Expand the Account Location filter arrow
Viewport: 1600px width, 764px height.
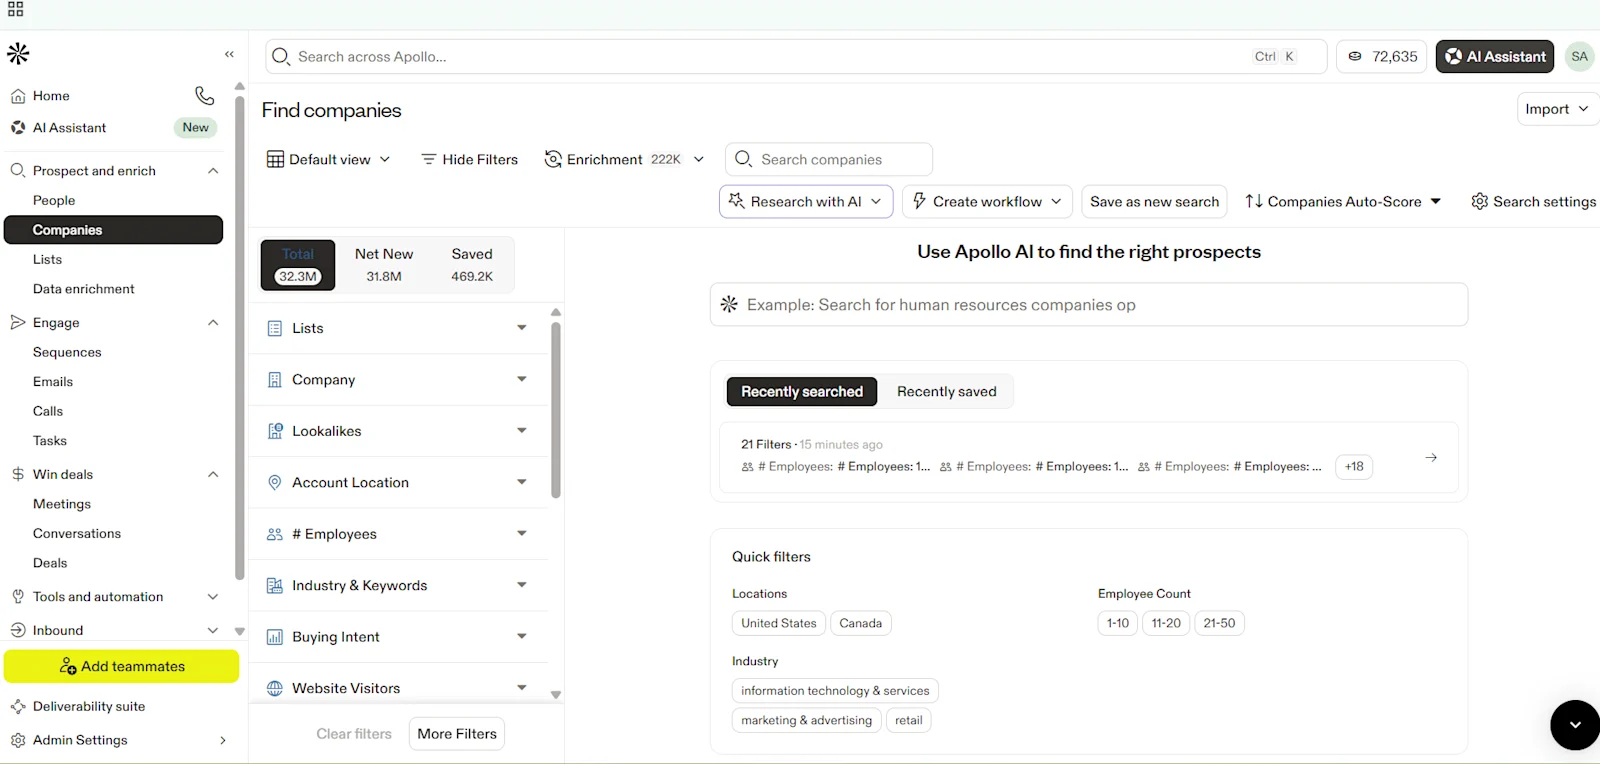pyautogui.click(x=521, y=482)
